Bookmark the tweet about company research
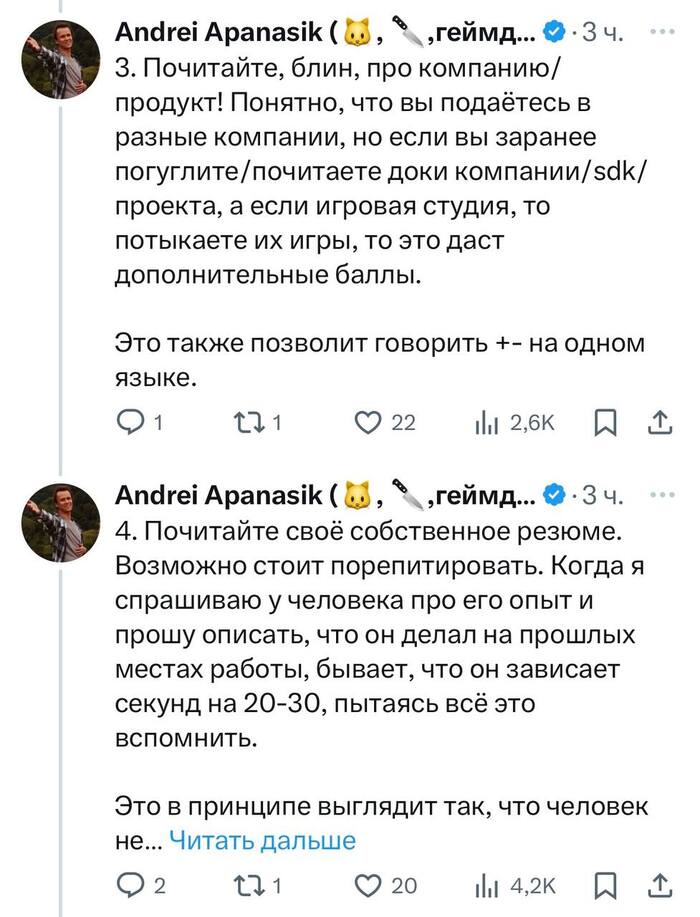This screenshot has height=917, width=700. pyautogui.click(x=606, y=424)
